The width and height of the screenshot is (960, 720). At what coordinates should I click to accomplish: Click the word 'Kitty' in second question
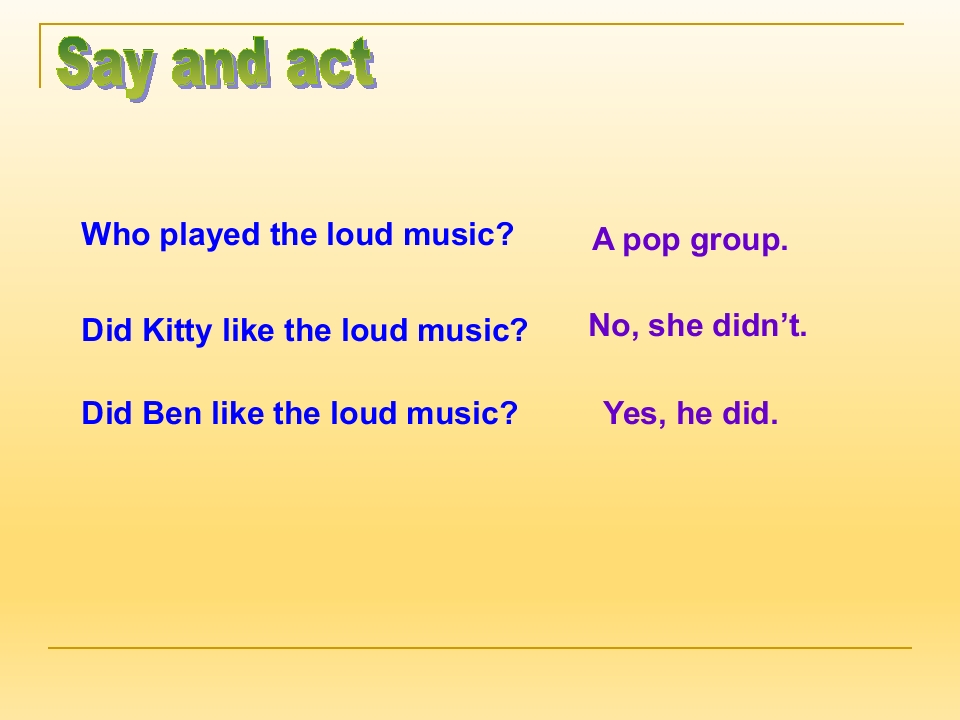pos(177,331)
